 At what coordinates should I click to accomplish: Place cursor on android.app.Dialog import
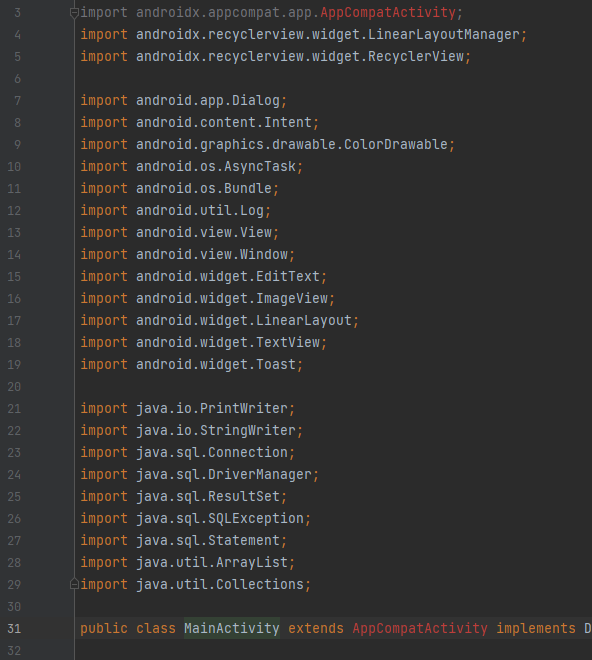pyautogui.click(x=208, y=101)
